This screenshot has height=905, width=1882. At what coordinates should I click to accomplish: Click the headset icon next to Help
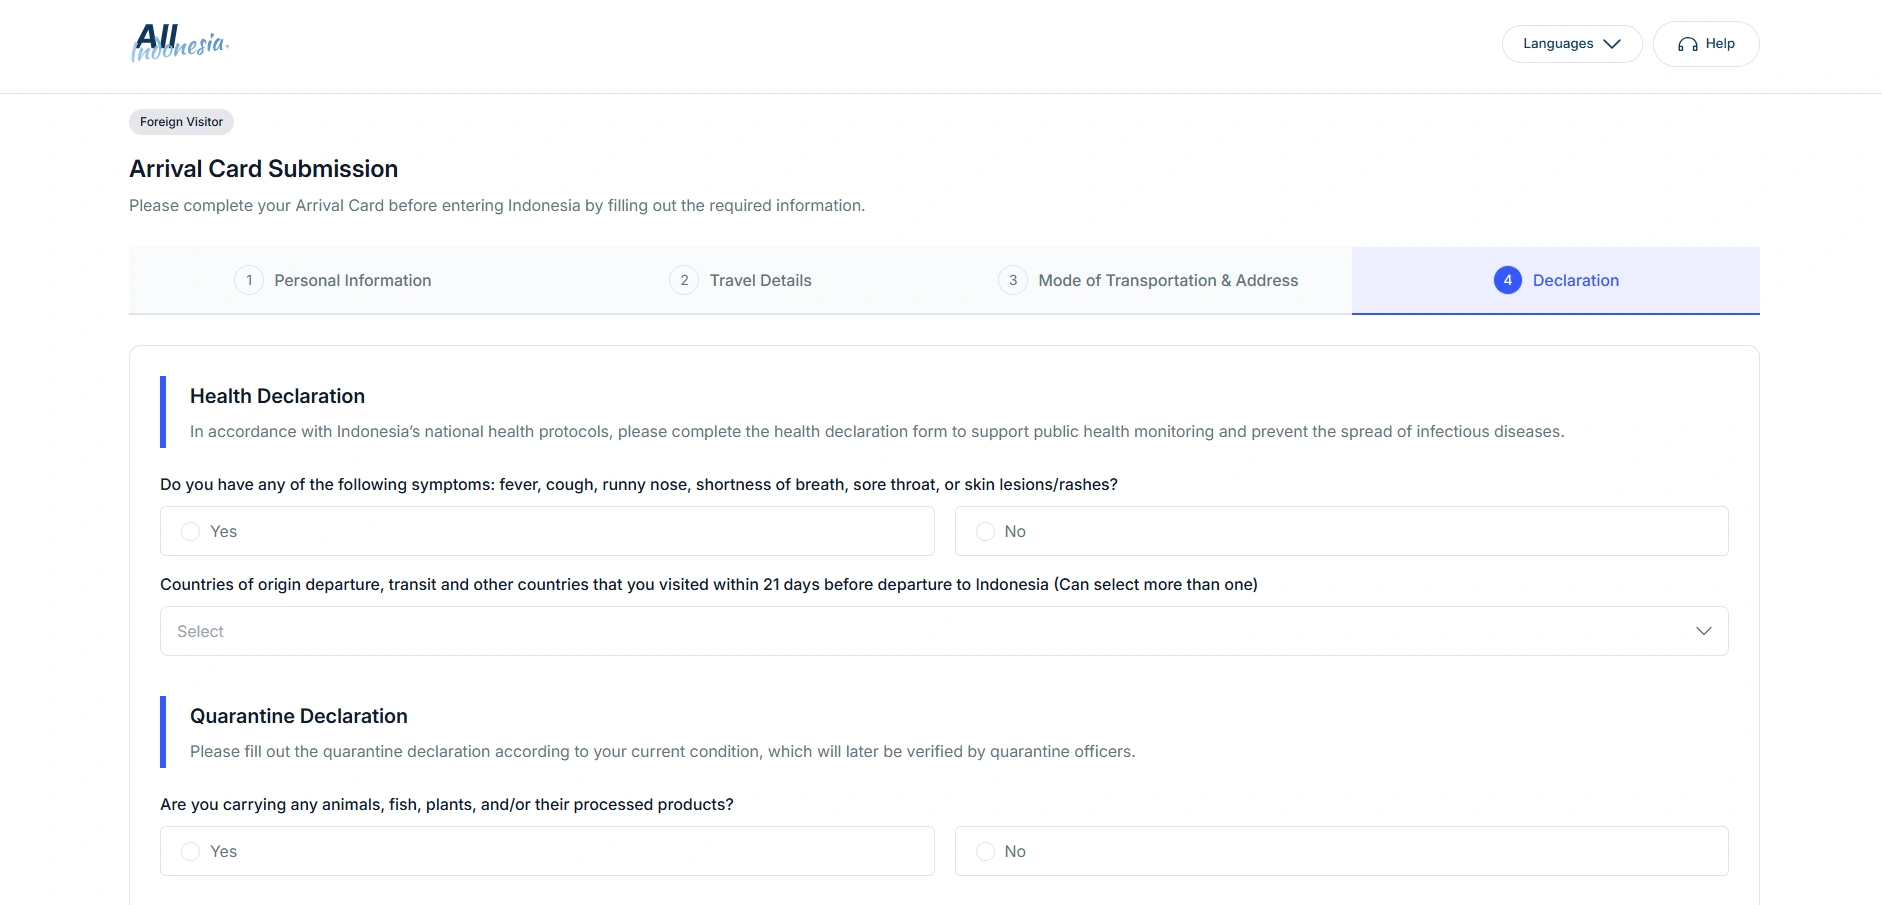point(1688,44)
